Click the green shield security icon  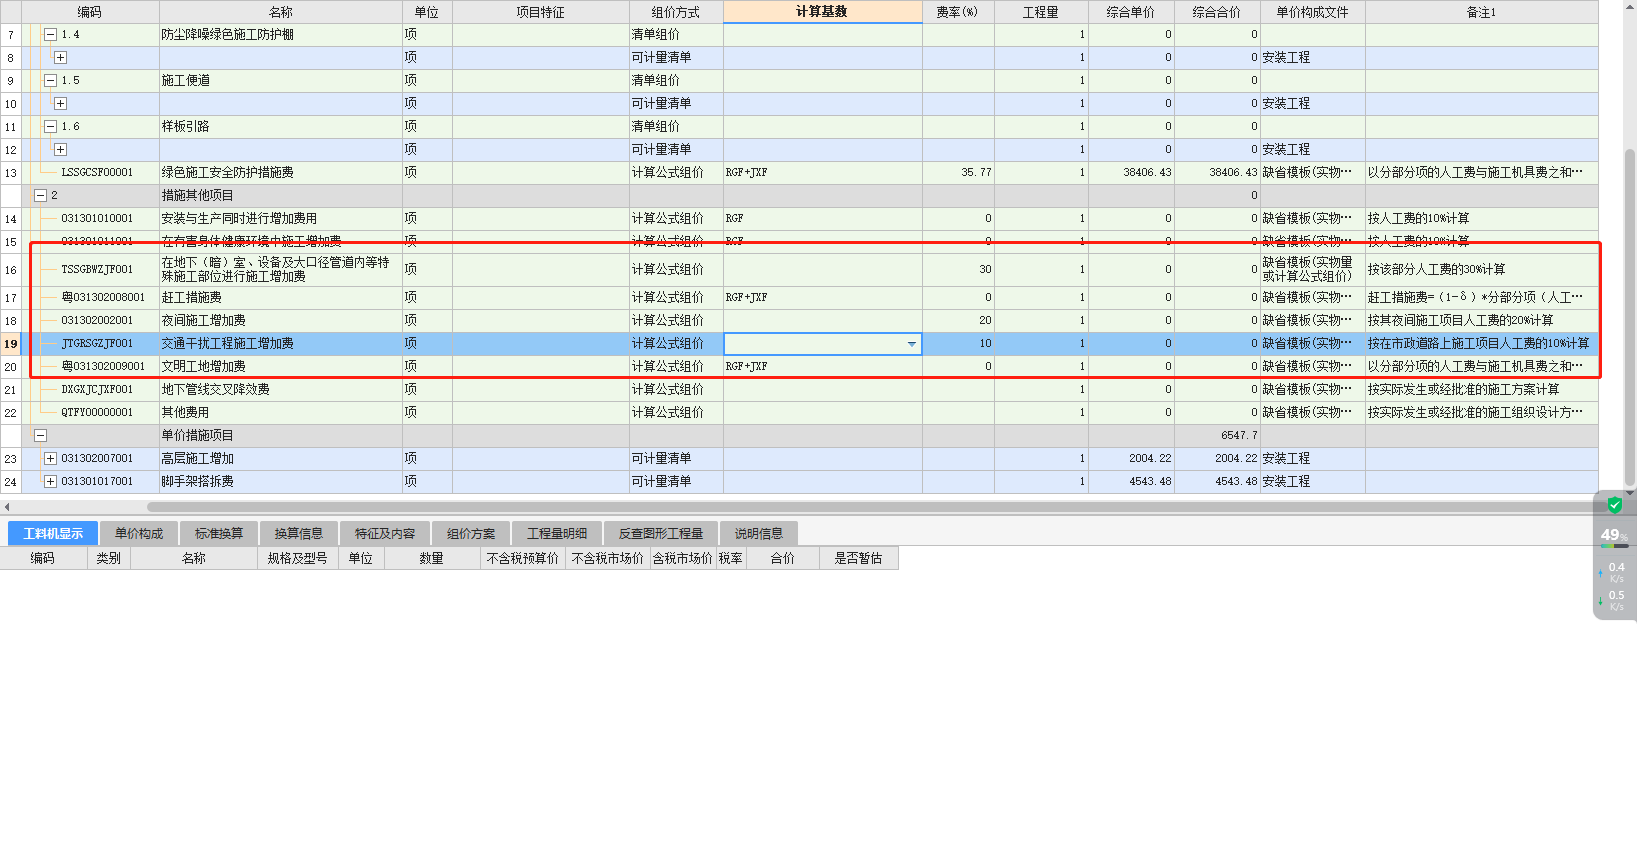point(1614,505)
